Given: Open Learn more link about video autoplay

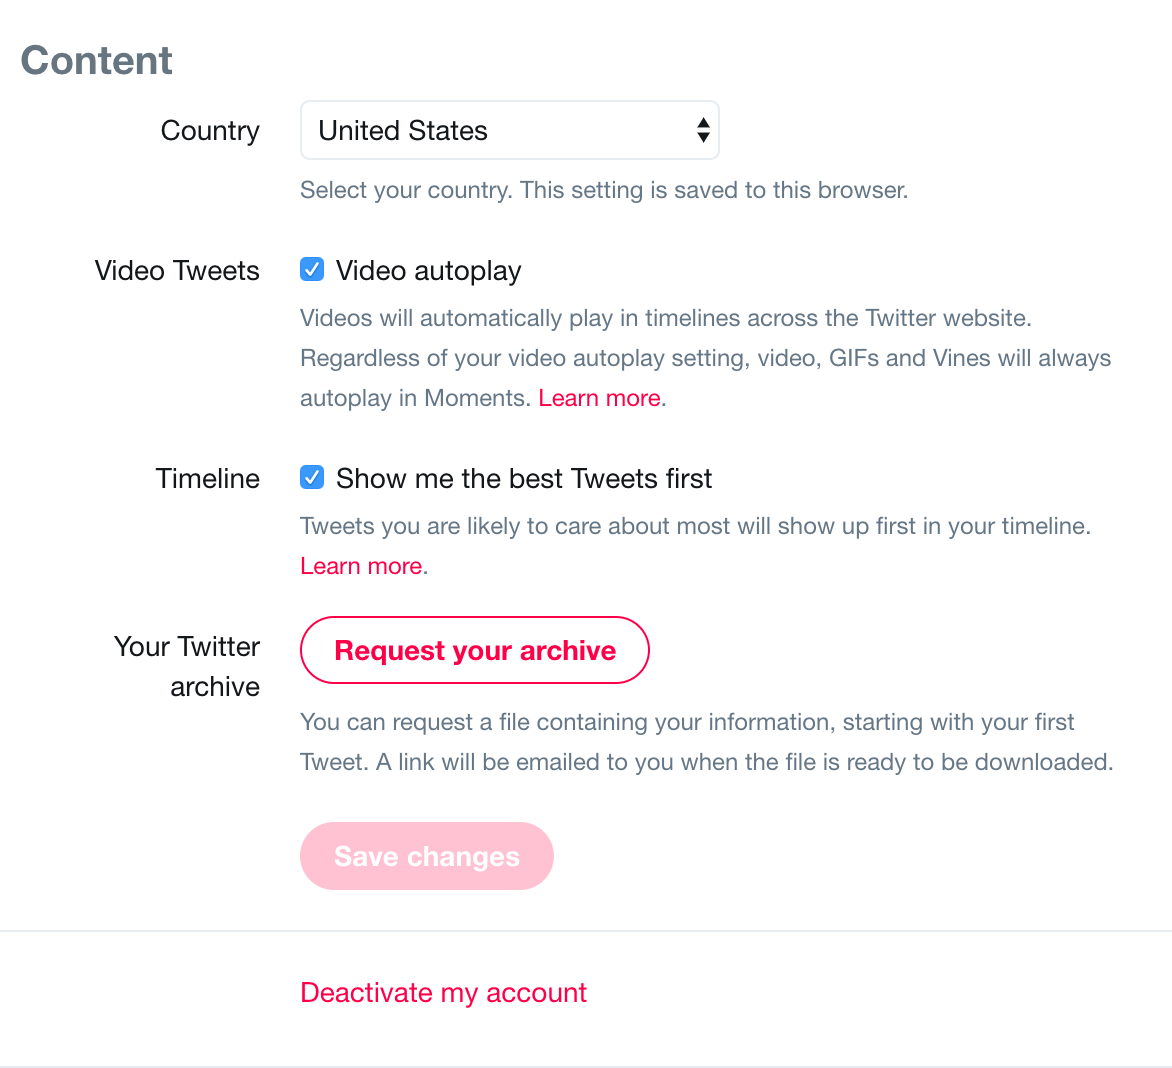Looking at the screenshot, I should click(599, 398).
